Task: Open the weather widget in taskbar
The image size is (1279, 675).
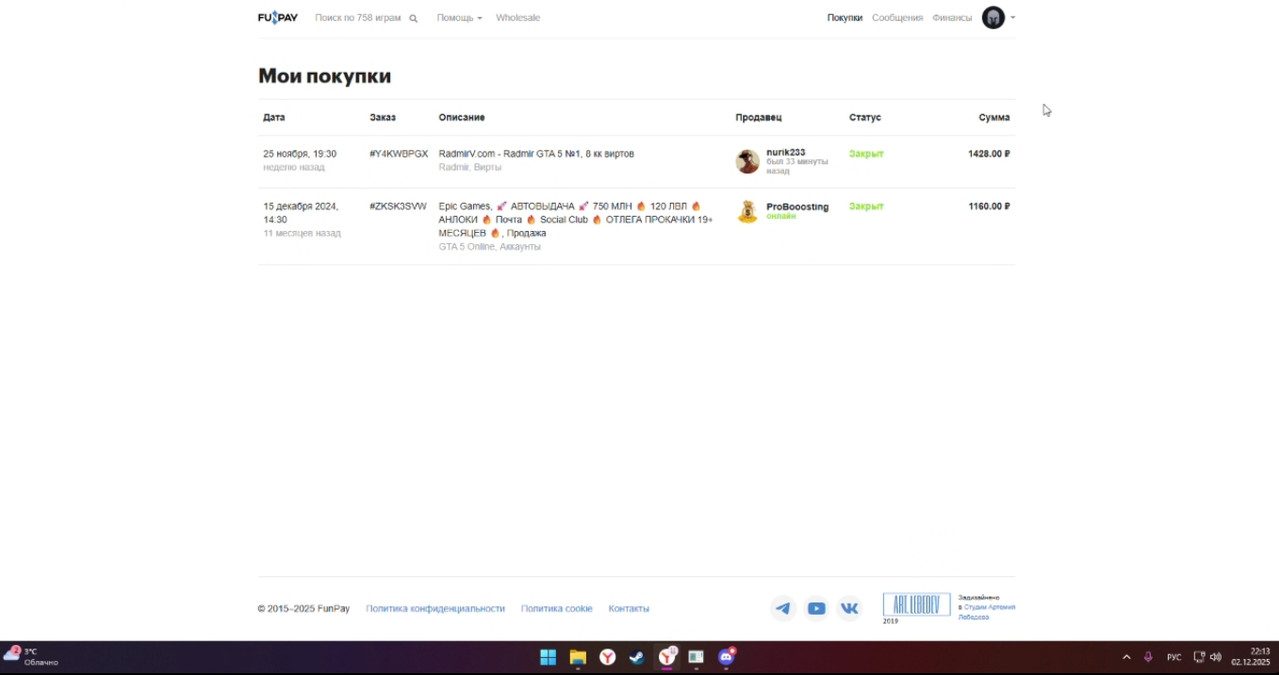Action: [32, 656]
